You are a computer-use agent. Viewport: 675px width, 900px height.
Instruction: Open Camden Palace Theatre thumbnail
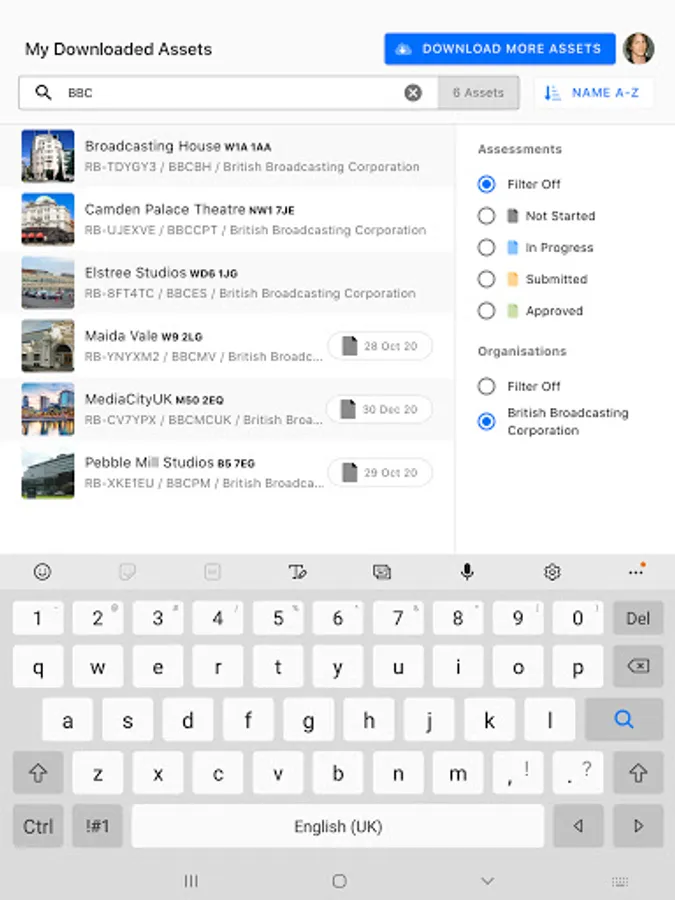click(48, 219)
